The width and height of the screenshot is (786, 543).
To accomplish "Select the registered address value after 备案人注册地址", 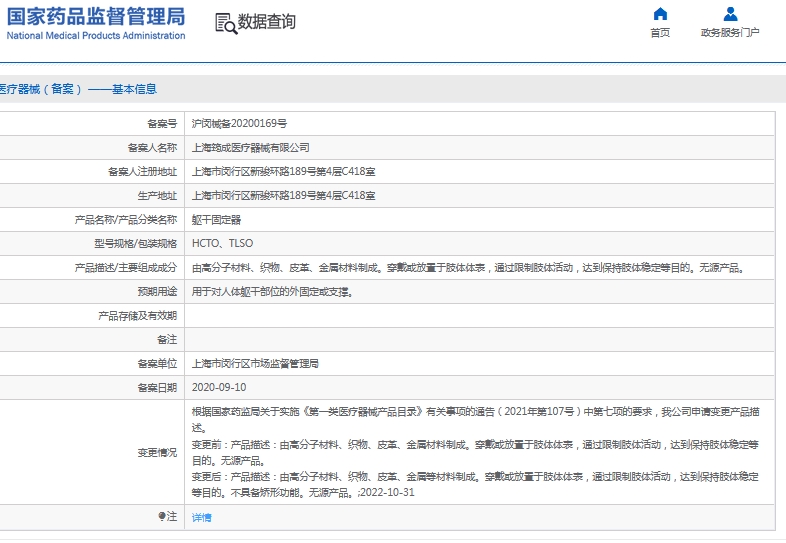I will [x=283, y=171].
